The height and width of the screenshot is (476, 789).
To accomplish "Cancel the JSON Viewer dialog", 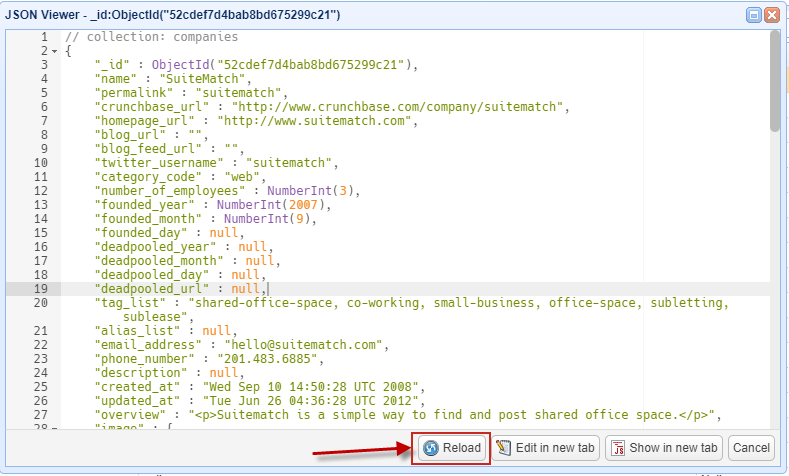I will coord(751,448).
